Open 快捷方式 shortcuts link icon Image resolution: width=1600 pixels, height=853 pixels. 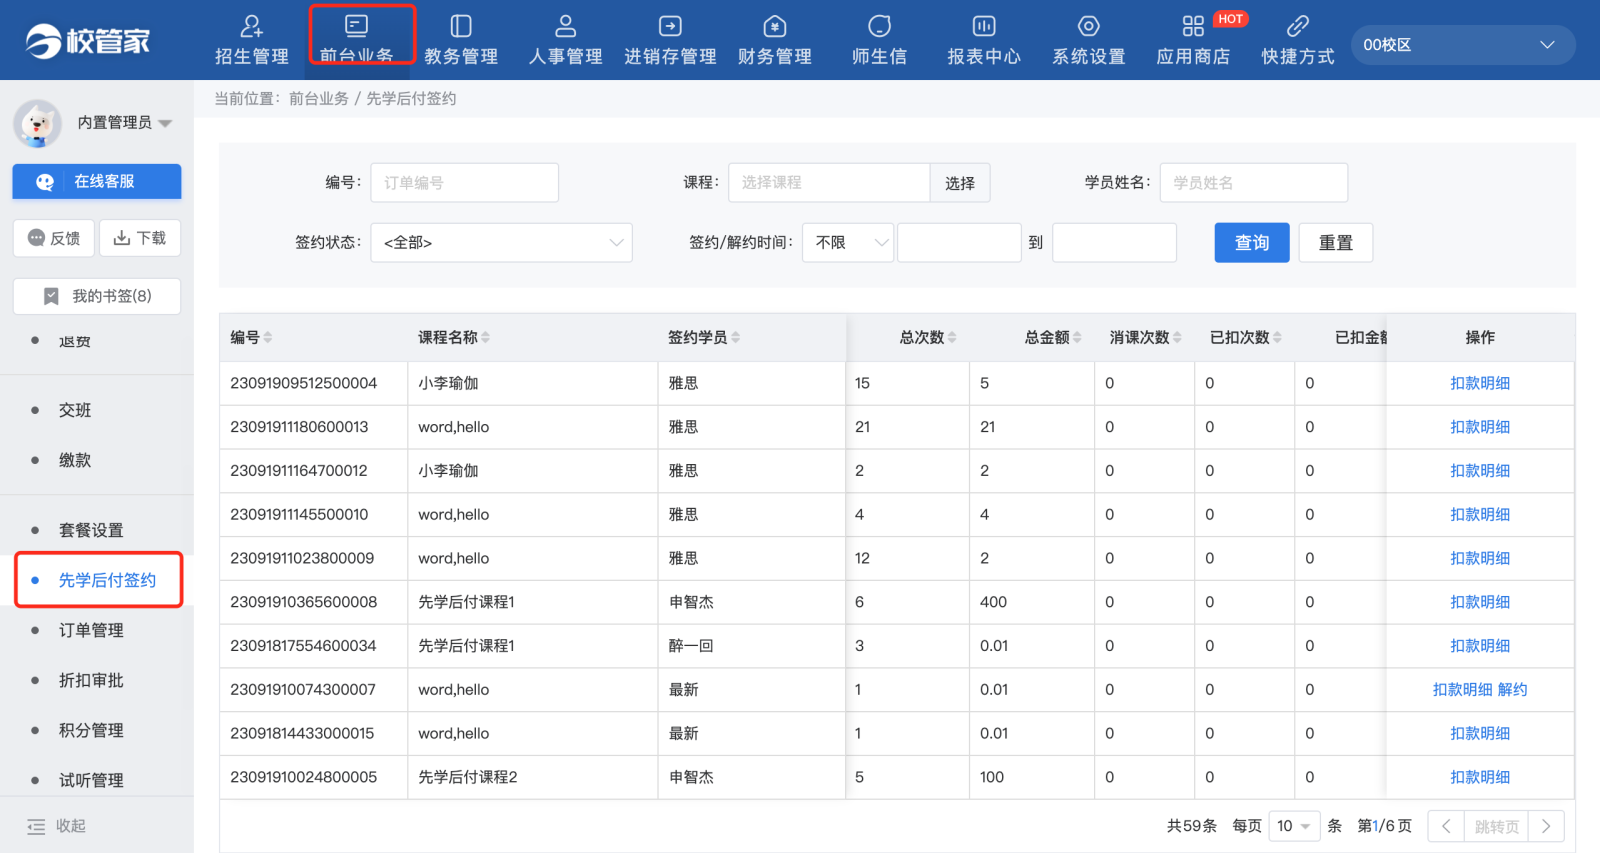1298,26
